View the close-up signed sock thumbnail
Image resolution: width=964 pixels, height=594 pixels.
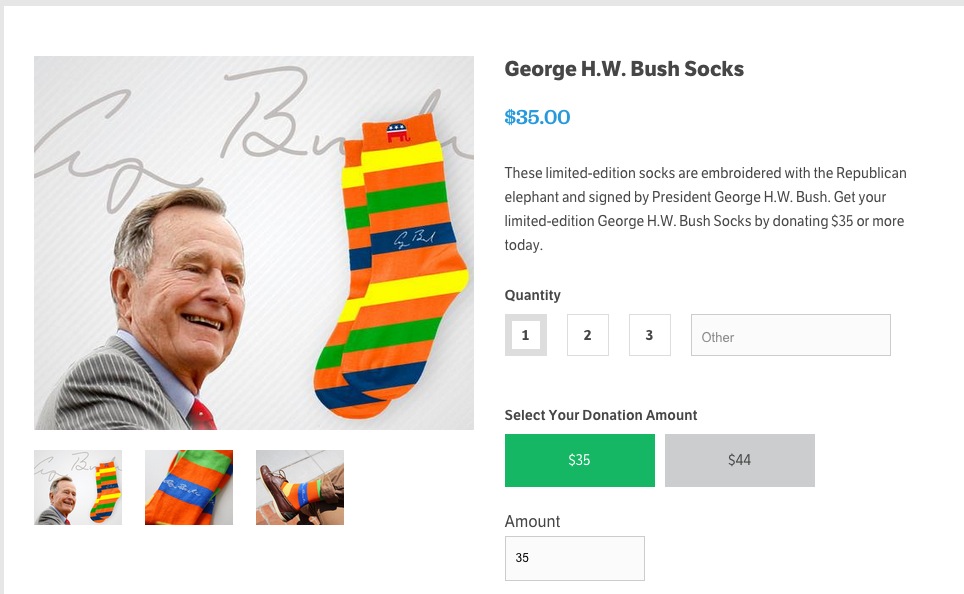coord(189,487)
